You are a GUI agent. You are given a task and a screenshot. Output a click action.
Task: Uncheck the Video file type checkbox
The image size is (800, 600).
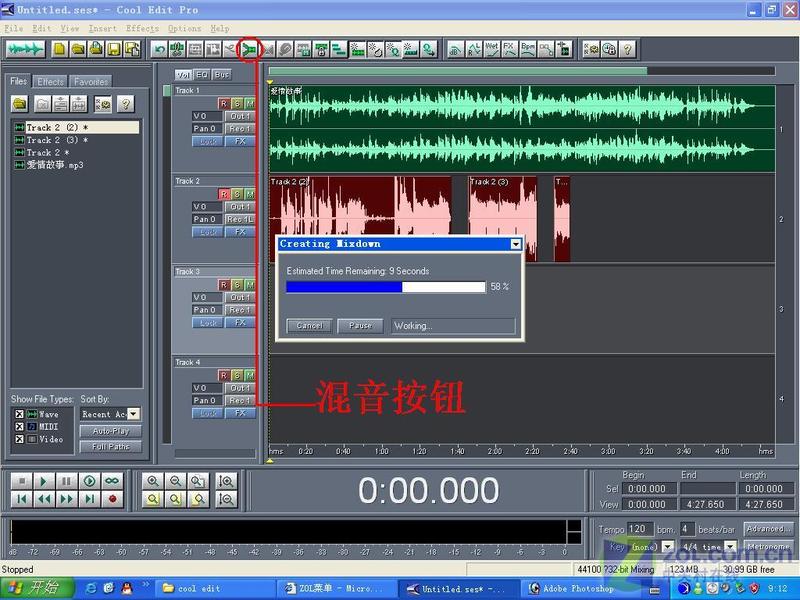tap(19, 439)
